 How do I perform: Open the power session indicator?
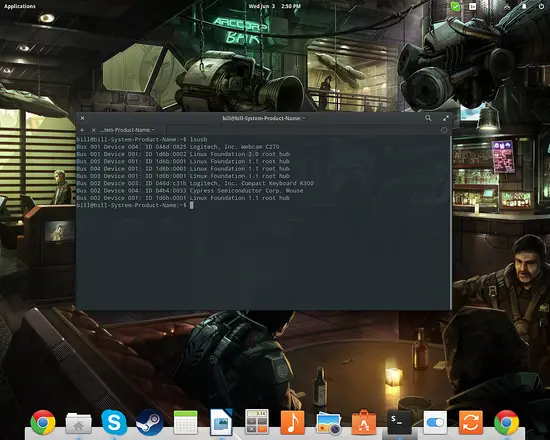(541, 6)
